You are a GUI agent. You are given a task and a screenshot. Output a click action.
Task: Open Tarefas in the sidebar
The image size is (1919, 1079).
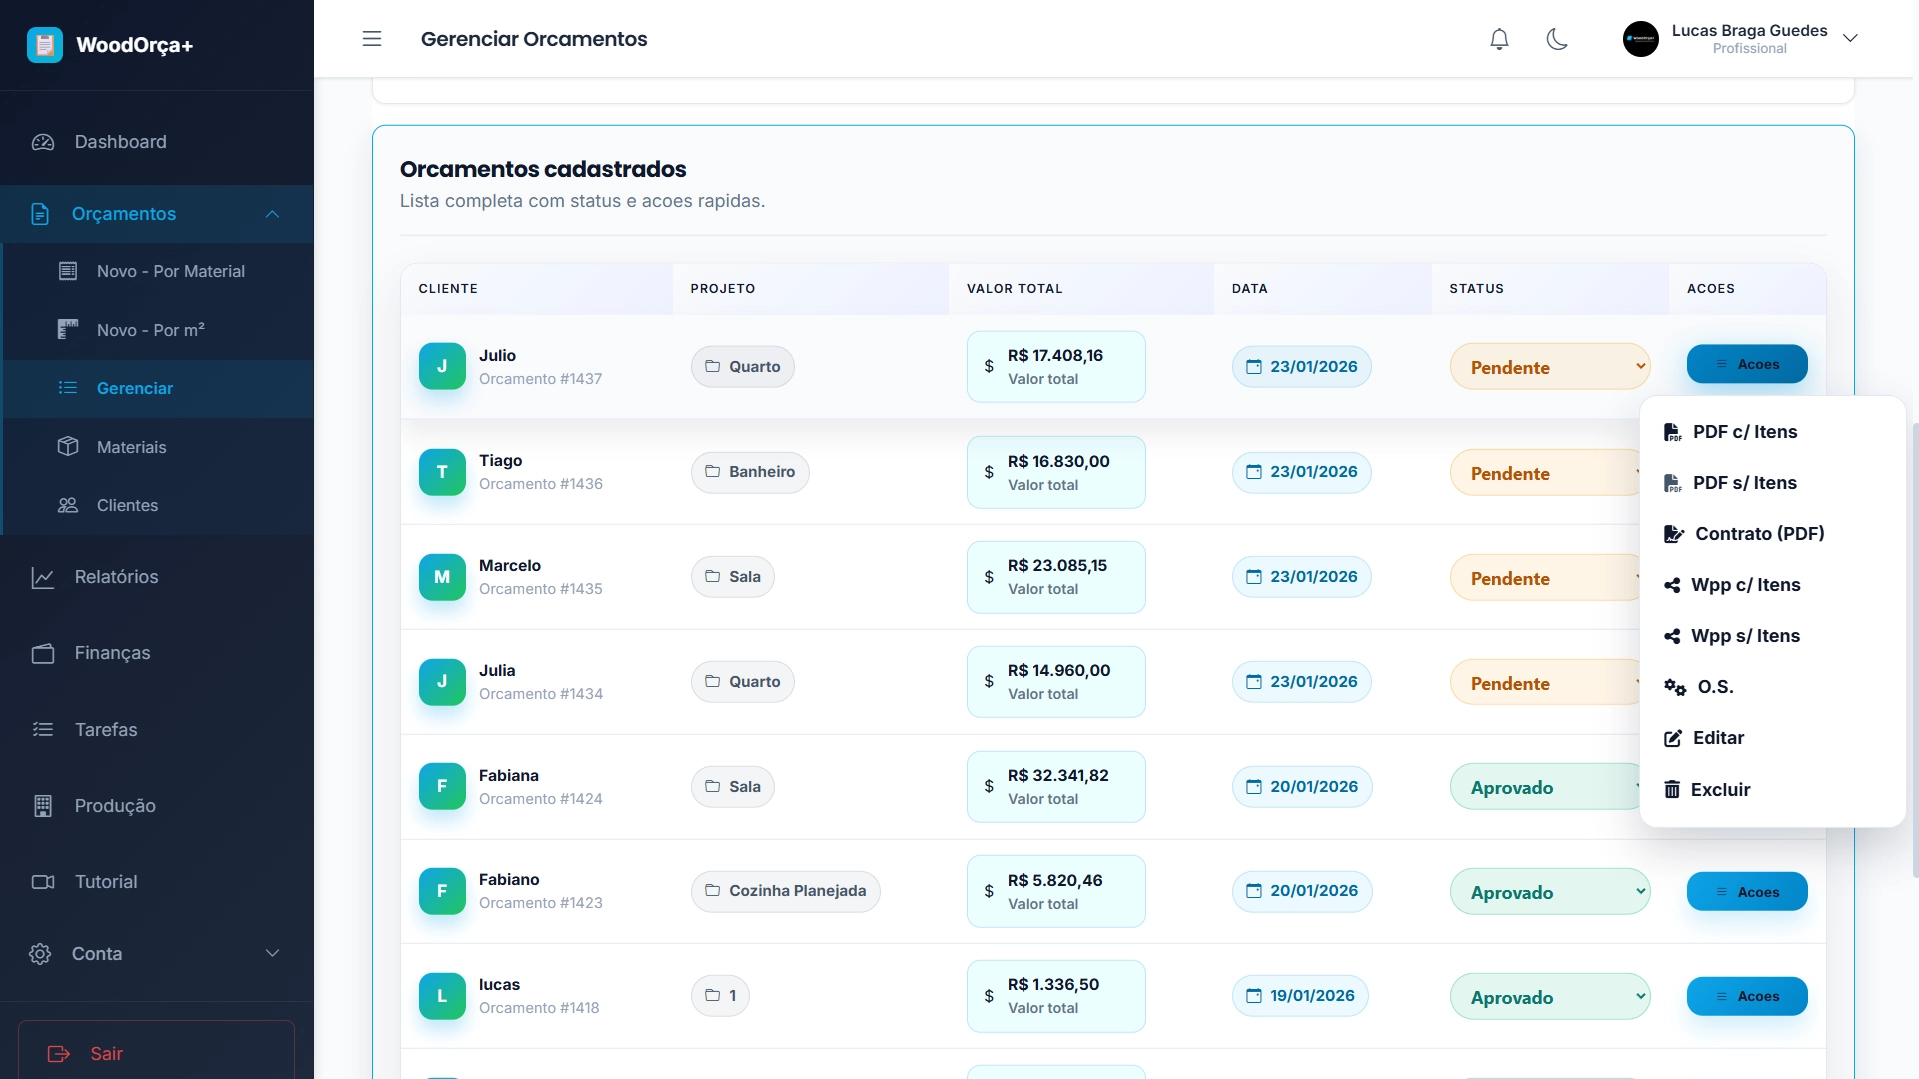(106, 730)
